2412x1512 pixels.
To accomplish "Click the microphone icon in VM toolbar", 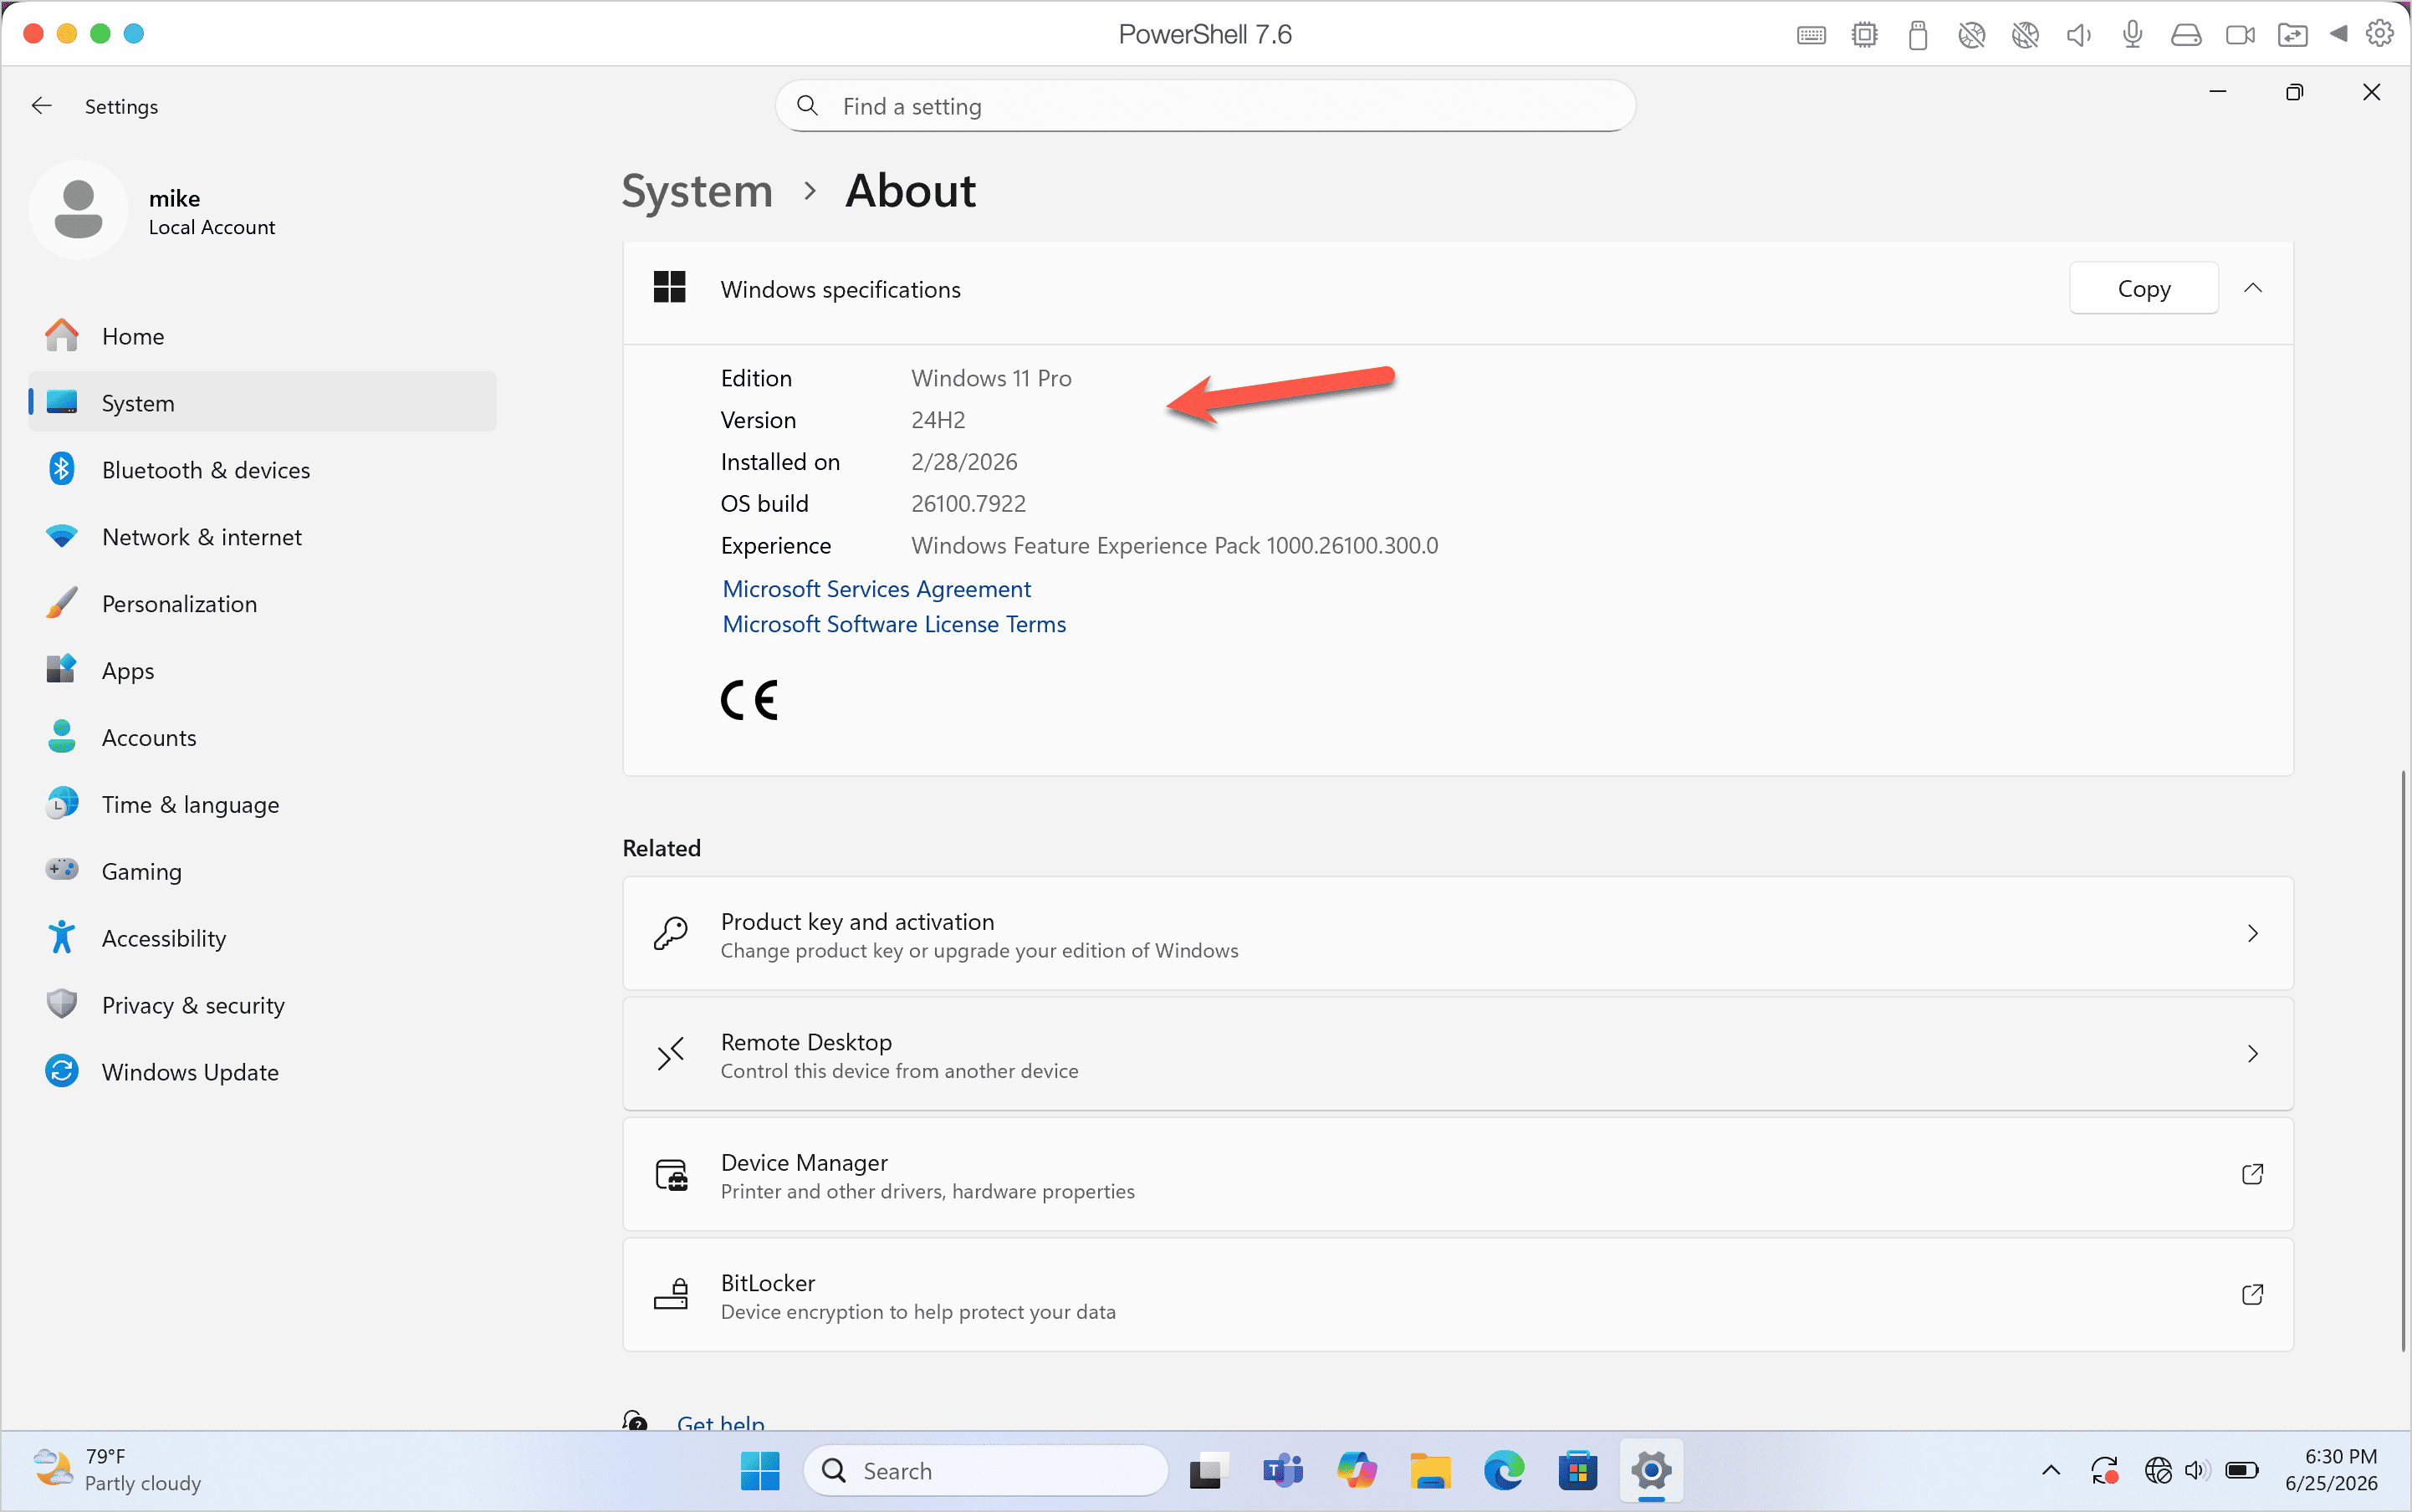I will (2132, 35).
